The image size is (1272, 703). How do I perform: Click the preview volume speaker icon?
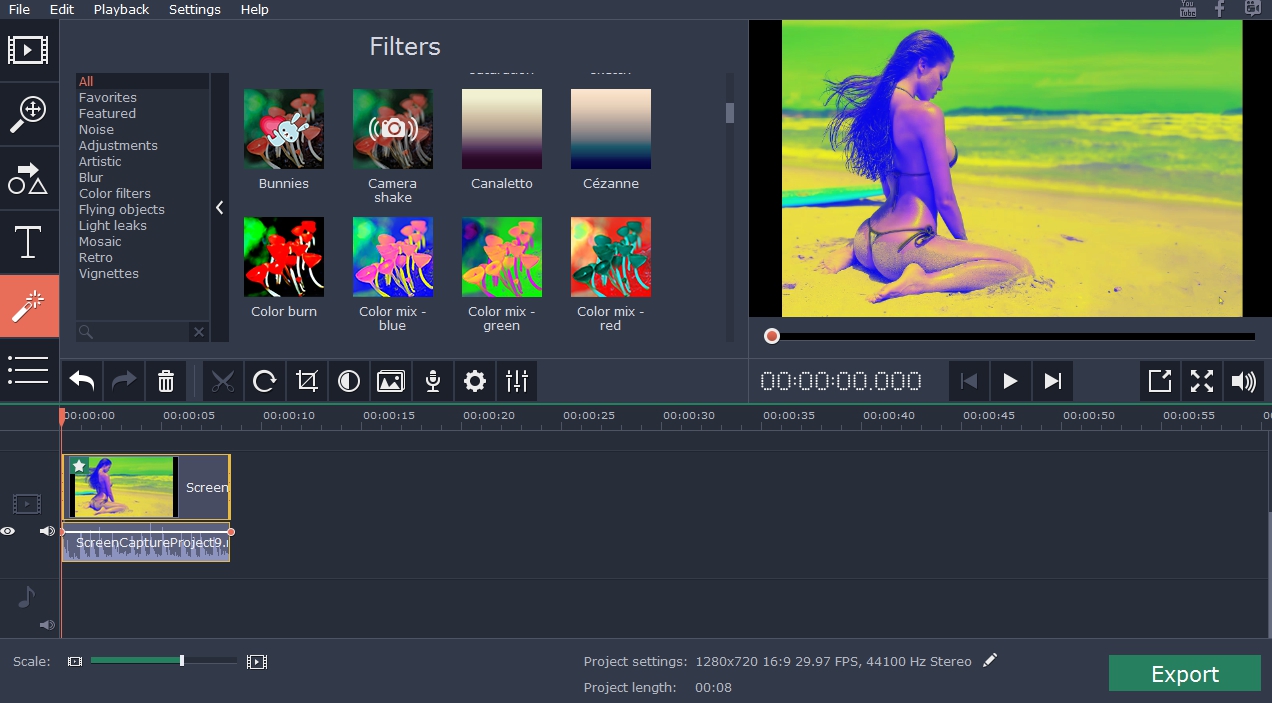1244,381
